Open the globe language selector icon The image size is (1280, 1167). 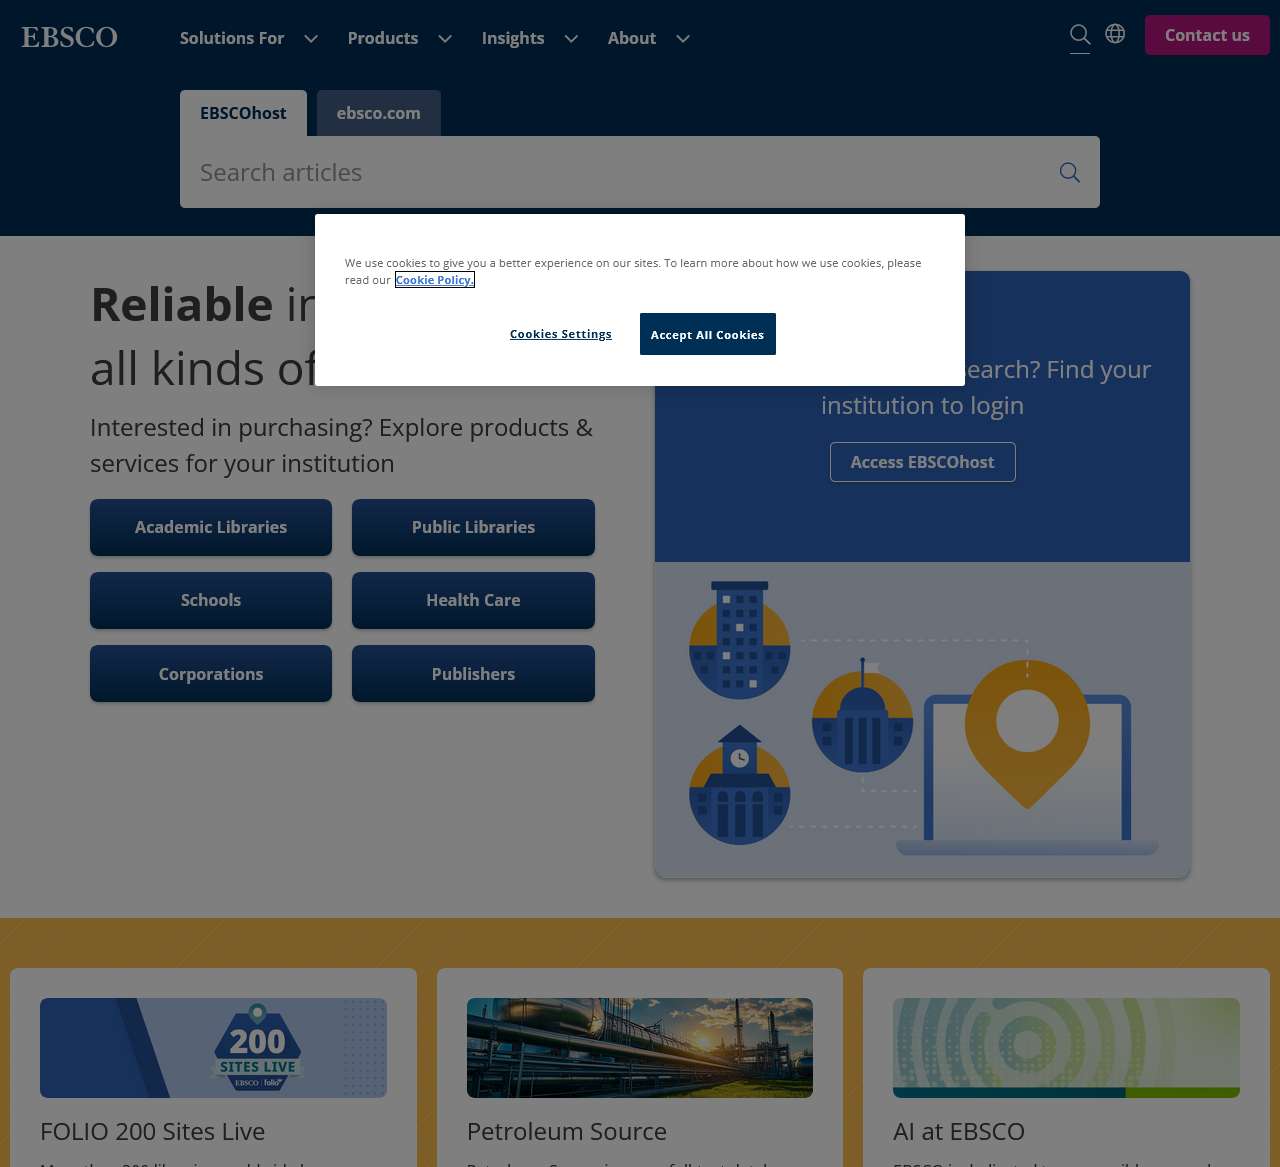[1115, 33]
